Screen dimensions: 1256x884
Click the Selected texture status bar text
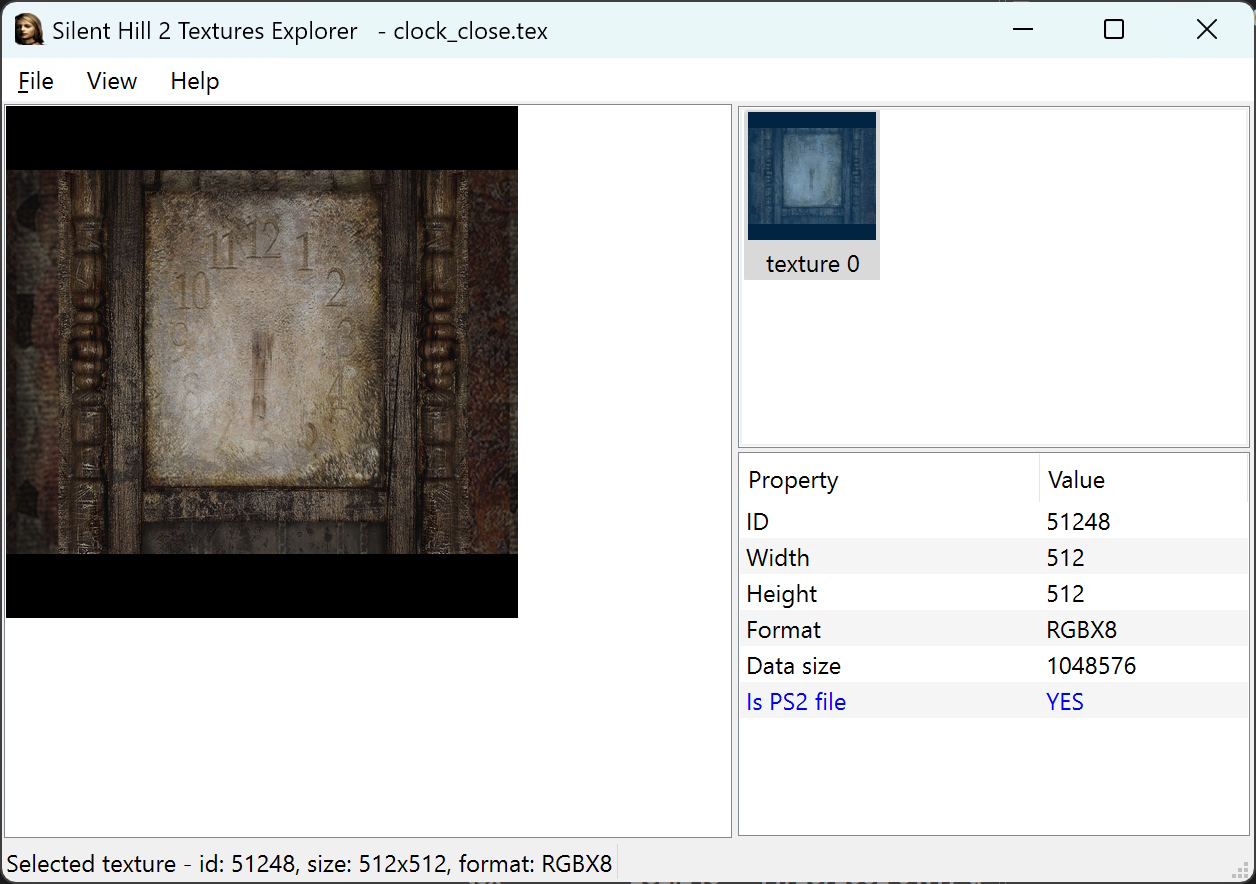coord(309,863)
